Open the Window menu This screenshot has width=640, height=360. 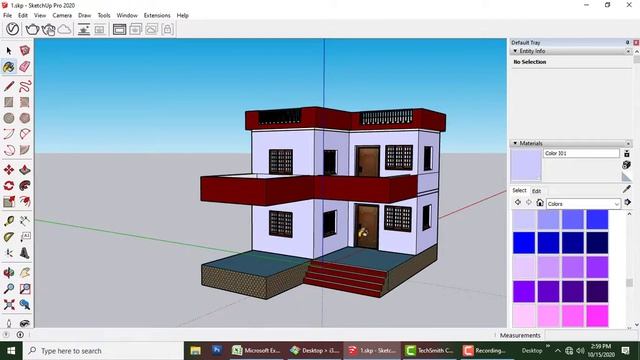(x=127, y=15)
